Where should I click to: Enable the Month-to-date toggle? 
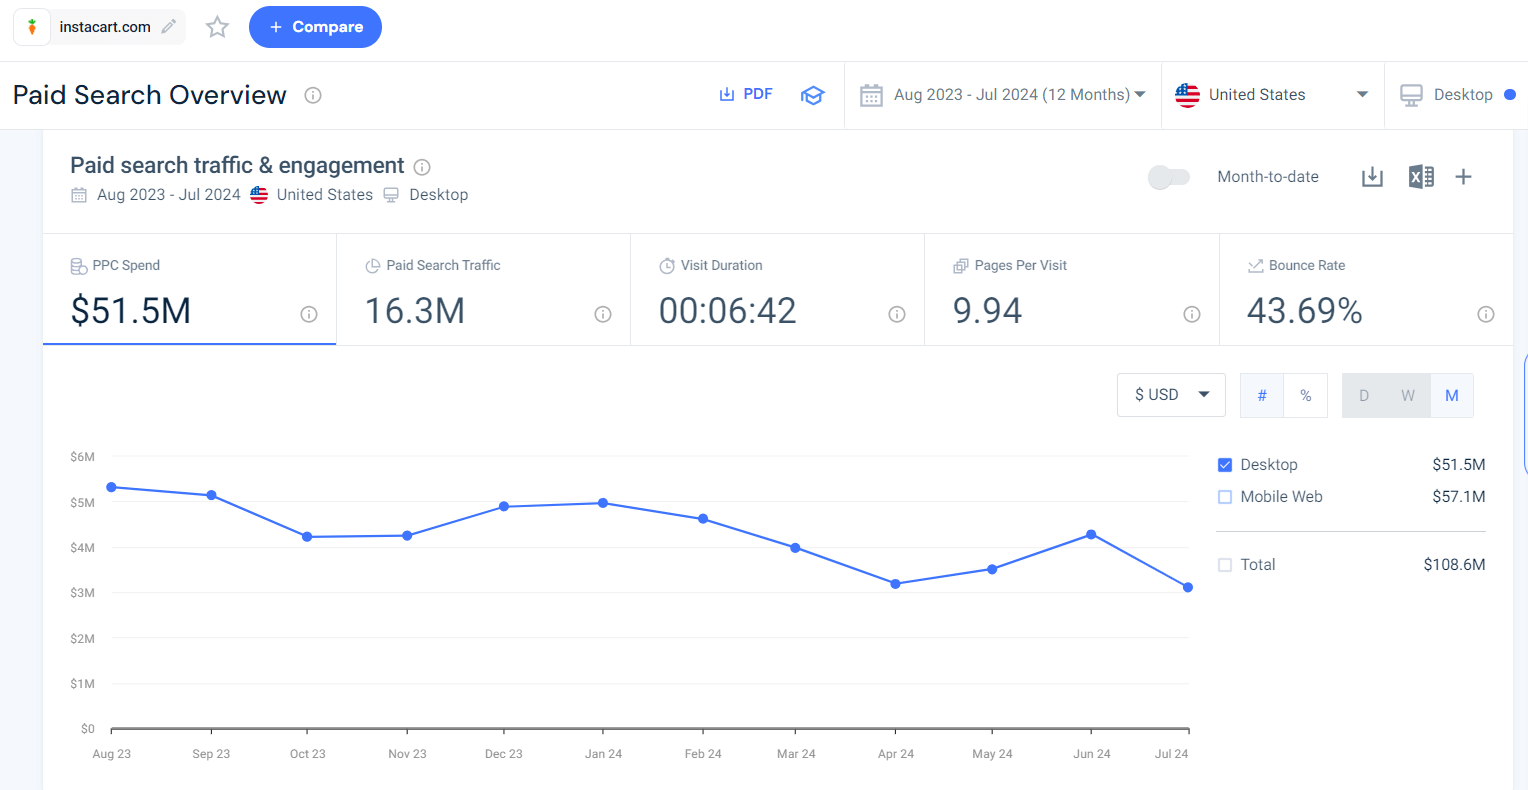click(1168, 177)
